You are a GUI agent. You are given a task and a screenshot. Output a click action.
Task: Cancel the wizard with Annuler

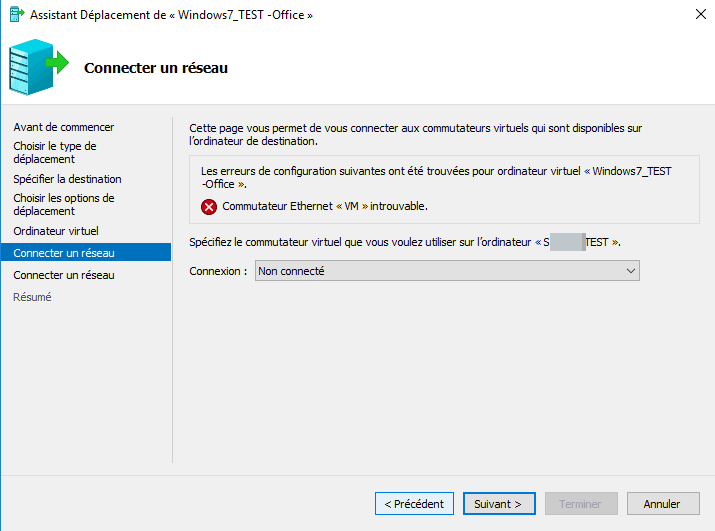(x=663, y=504)
